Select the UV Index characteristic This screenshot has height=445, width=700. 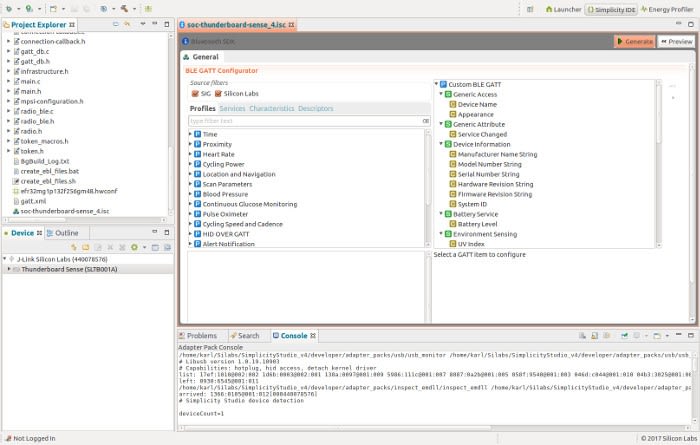(471, 244)
